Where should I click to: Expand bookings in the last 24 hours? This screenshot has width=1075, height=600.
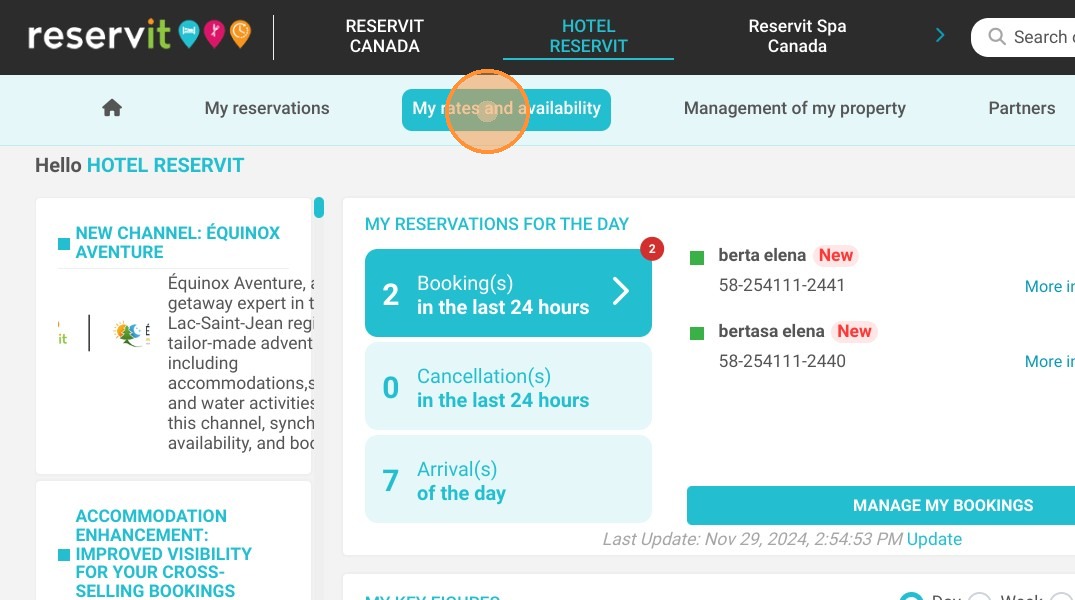[508, 293]
